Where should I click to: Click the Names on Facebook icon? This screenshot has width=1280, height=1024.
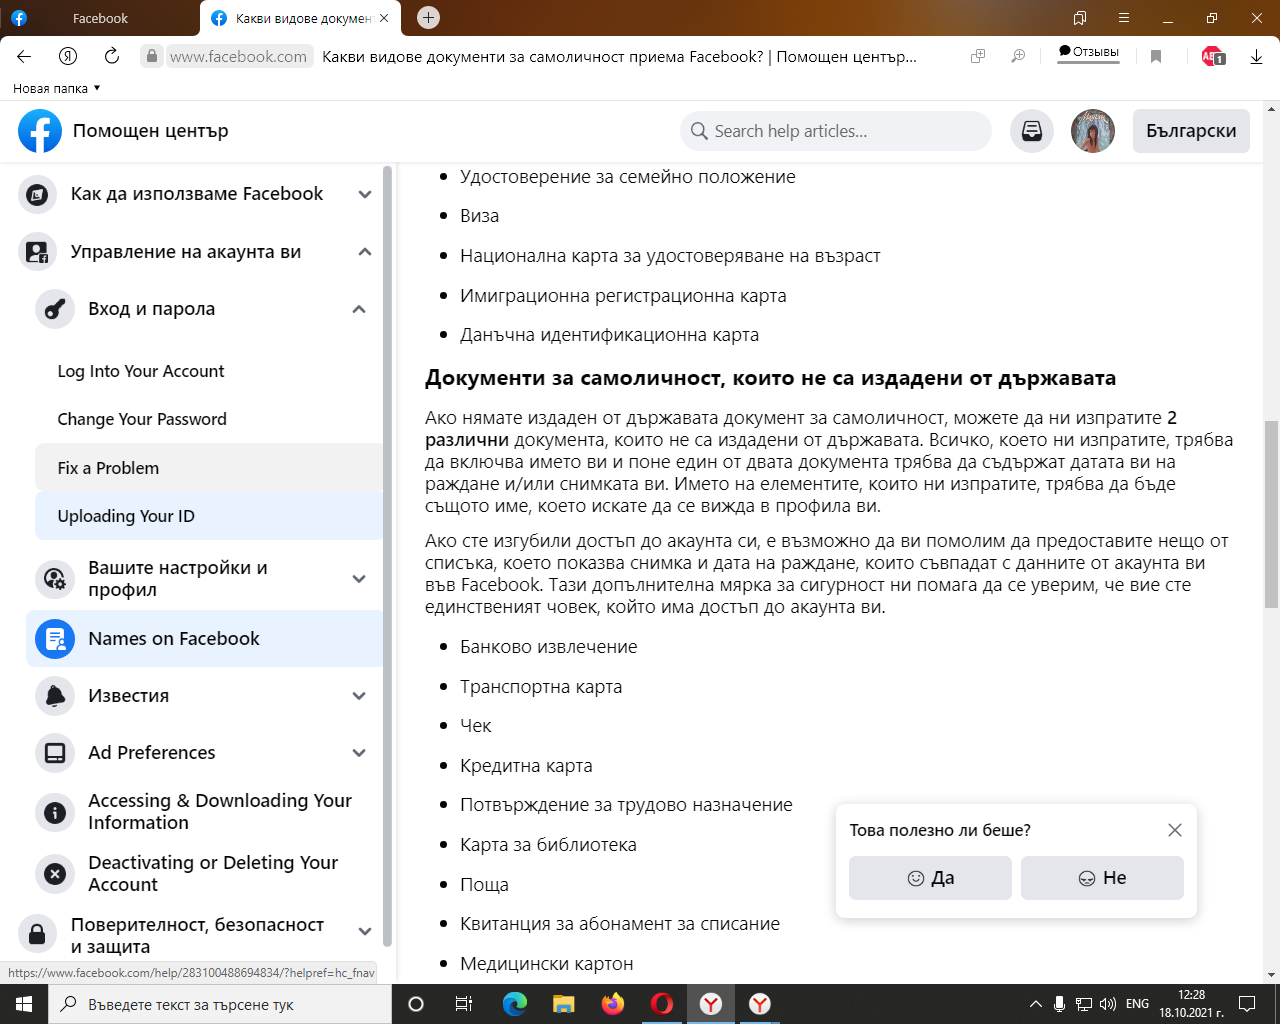coord(55,639)
